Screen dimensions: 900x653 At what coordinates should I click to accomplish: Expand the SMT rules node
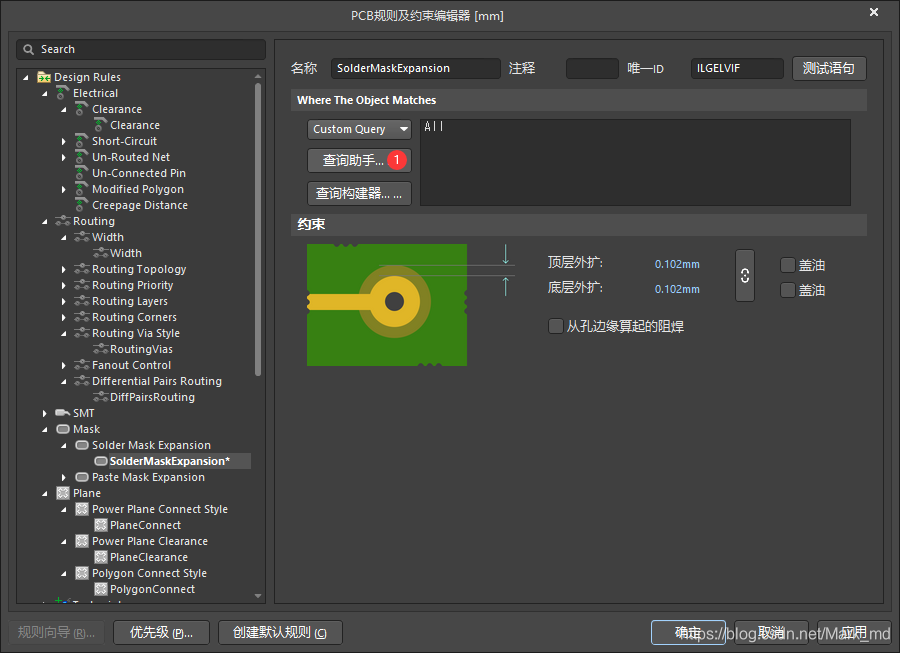pos(45,413)
